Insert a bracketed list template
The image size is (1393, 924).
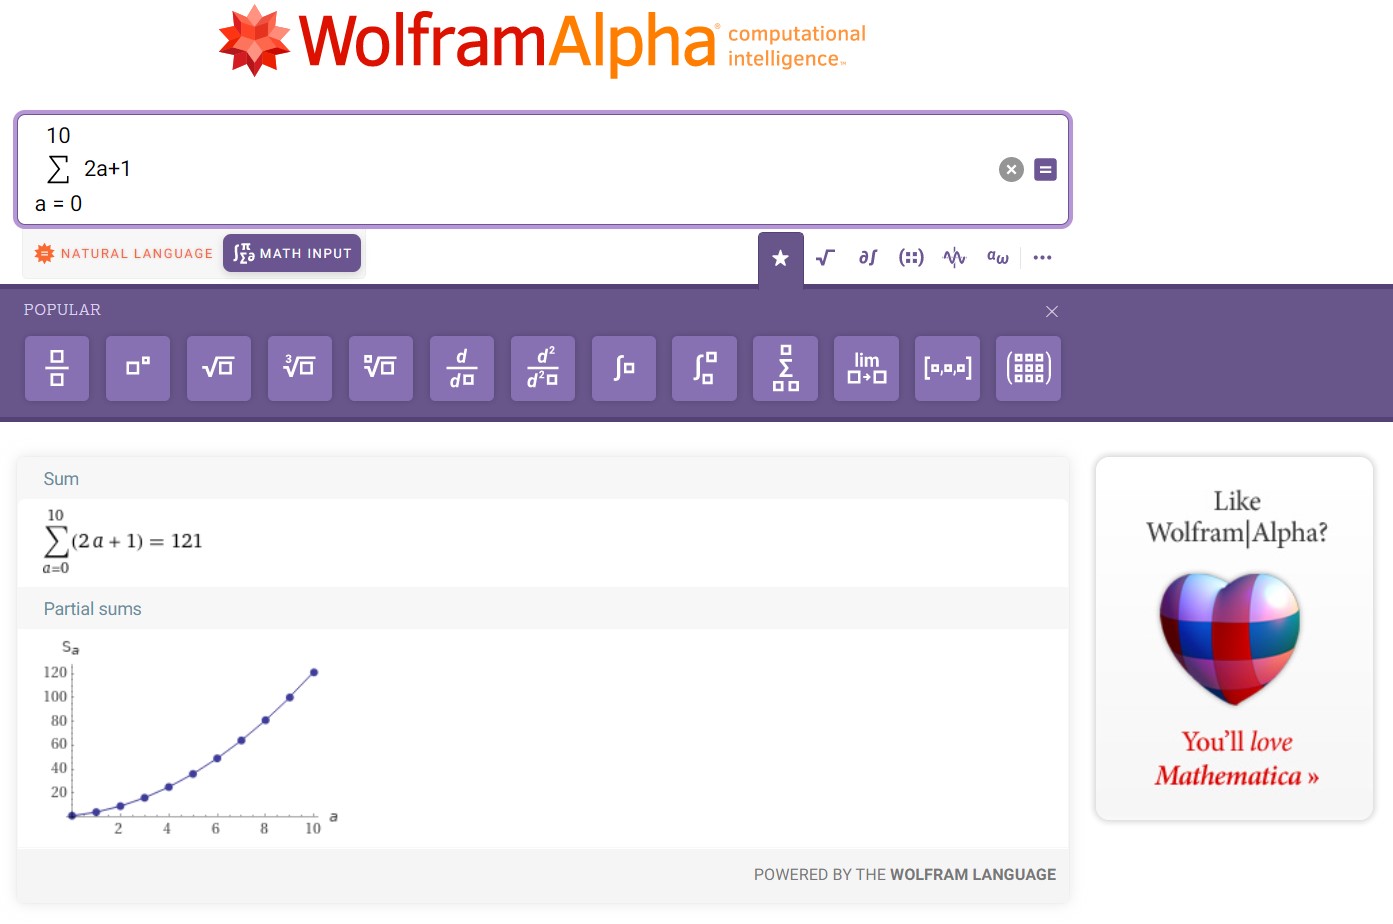(948, 368)
